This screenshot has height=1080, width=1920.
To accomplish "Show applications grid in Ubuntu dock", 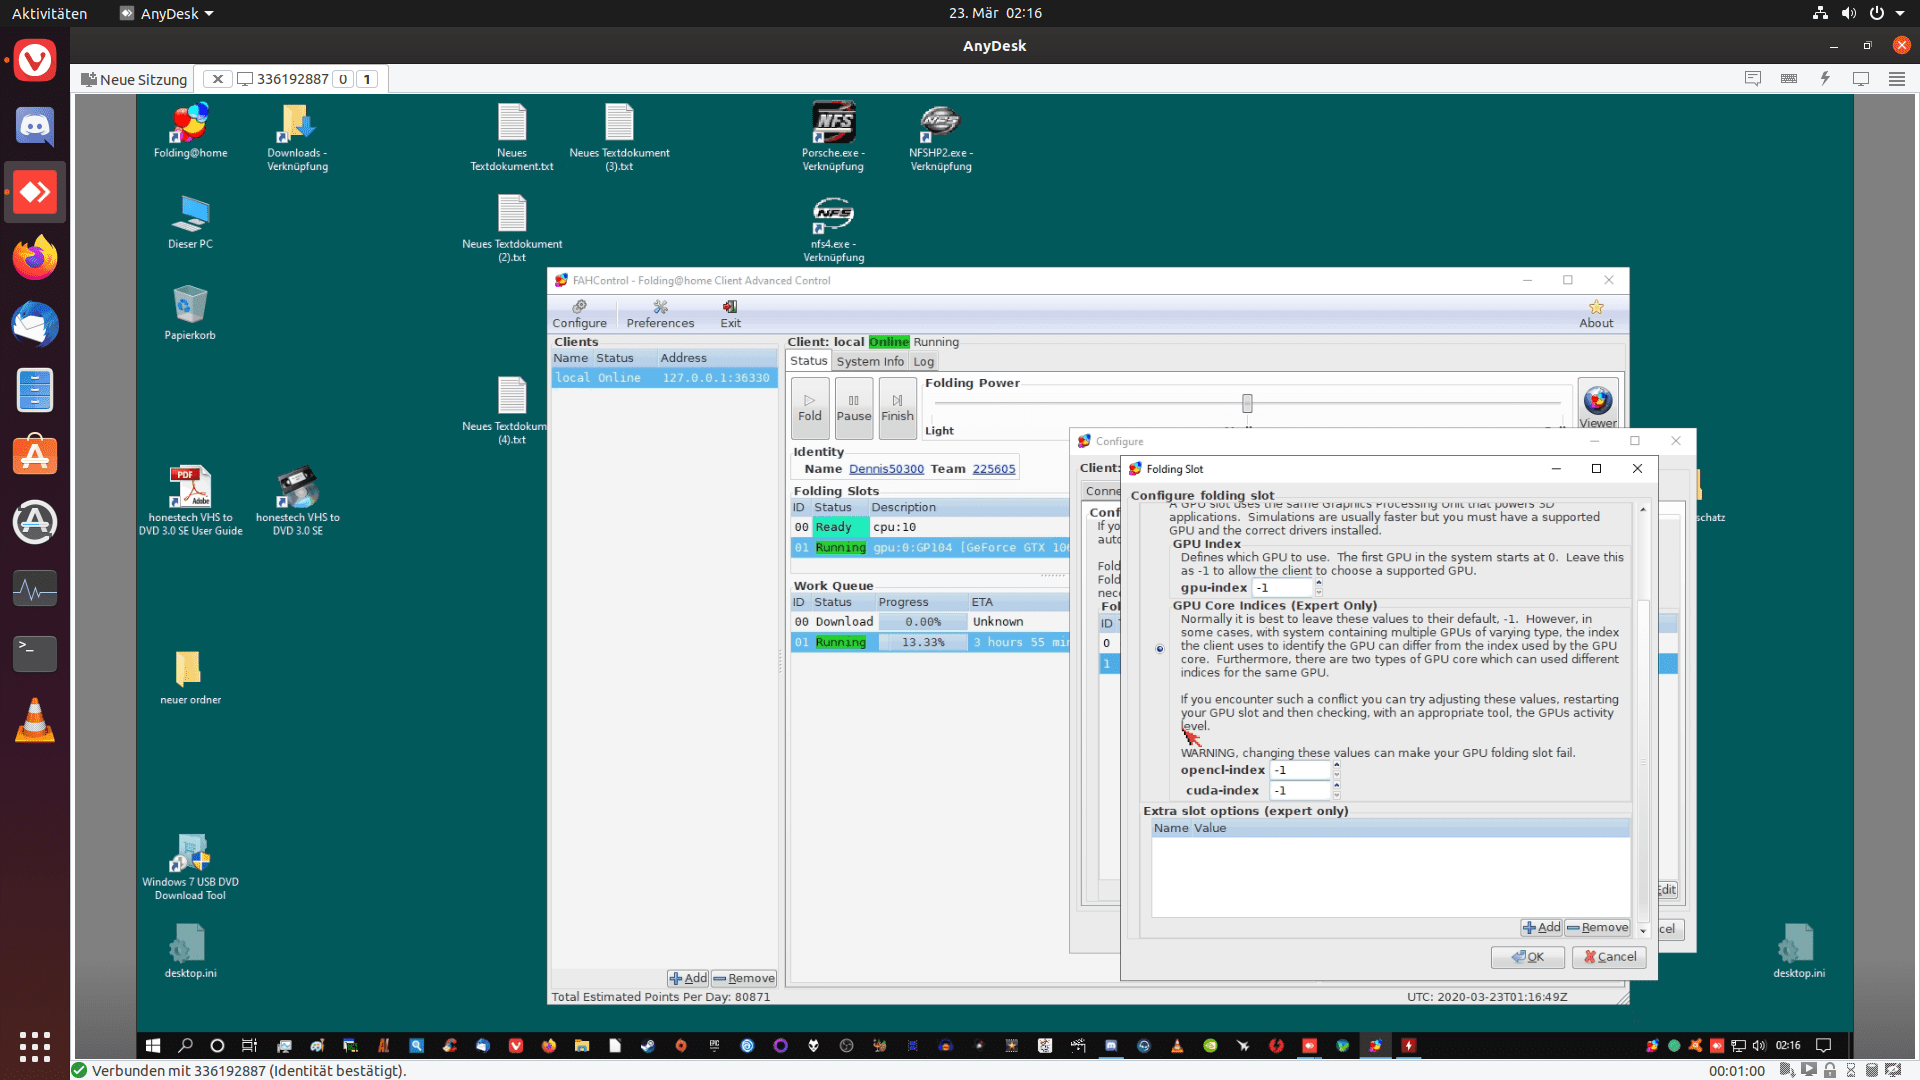I will point(35,1046).
